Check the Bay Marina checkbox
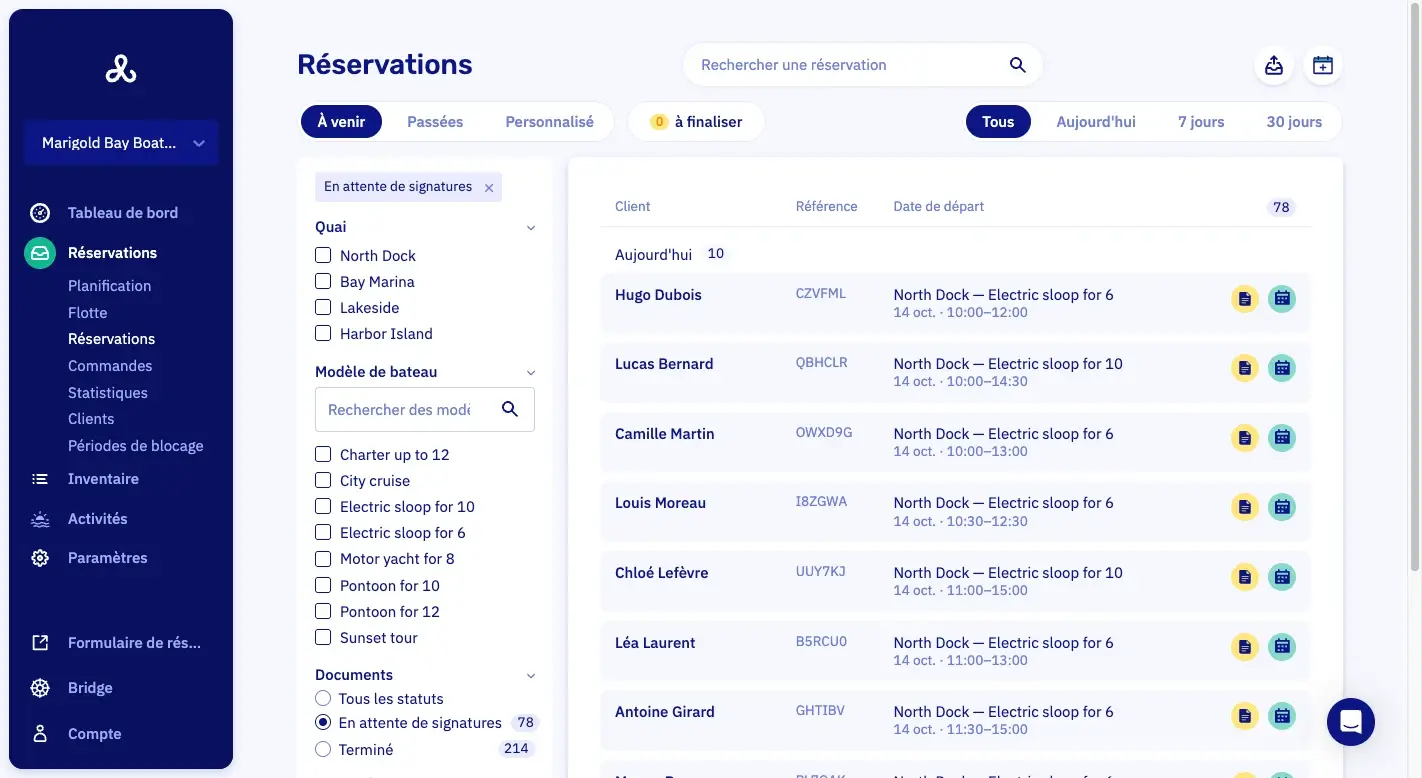This screenshot has height=778, width=1422. pyautogui.click(x=323, y=281)
